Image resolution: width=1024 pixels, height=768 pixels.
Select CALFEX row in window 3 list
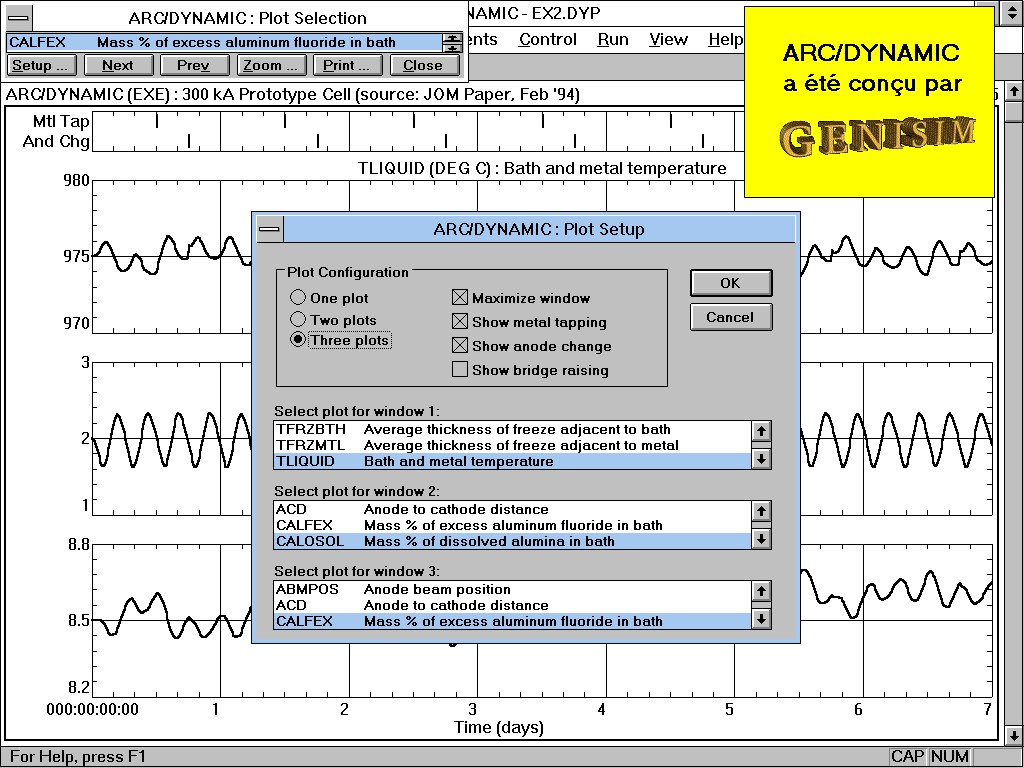[x=513, y=621]
